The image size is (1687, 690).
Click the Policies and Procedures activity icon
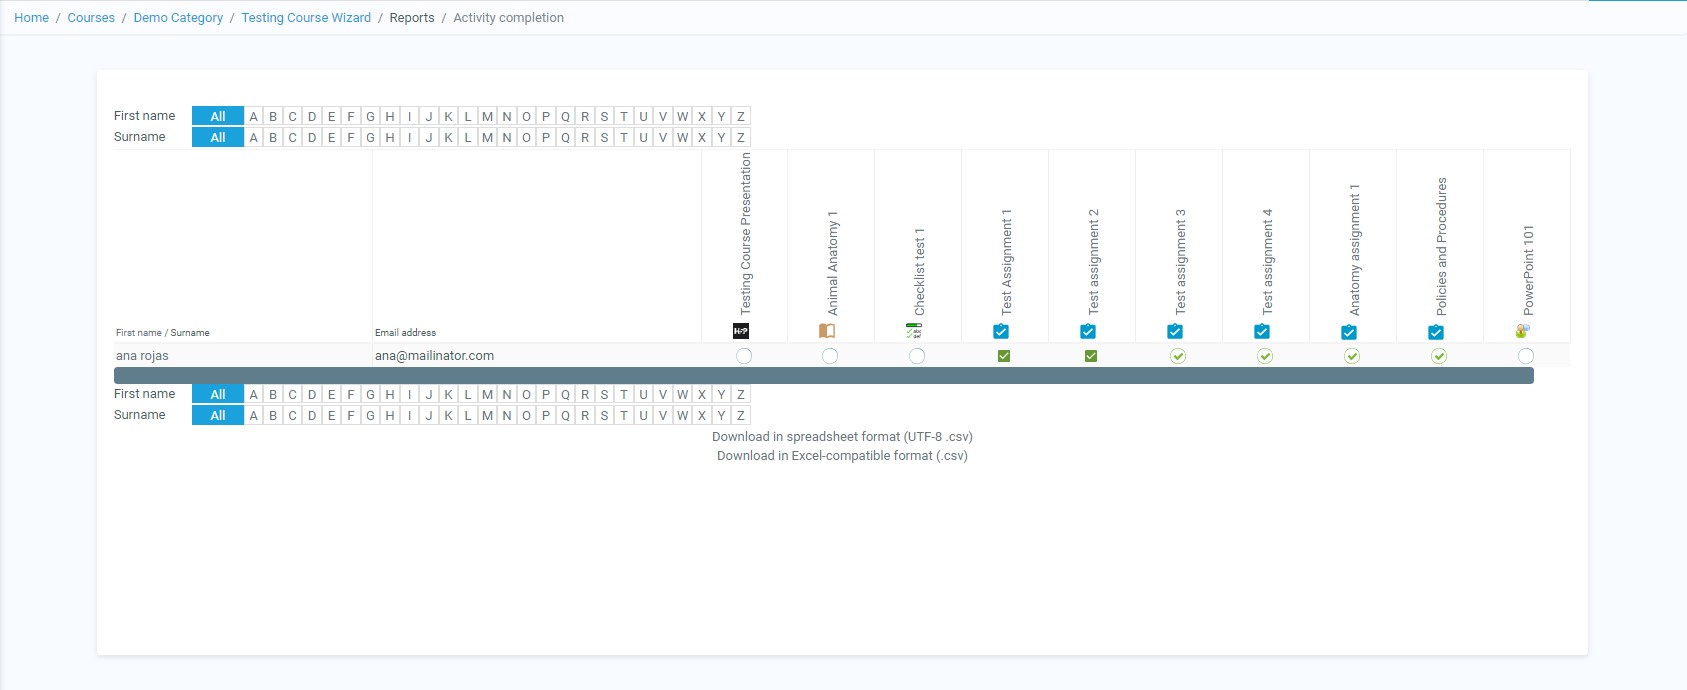[1436, 332]
